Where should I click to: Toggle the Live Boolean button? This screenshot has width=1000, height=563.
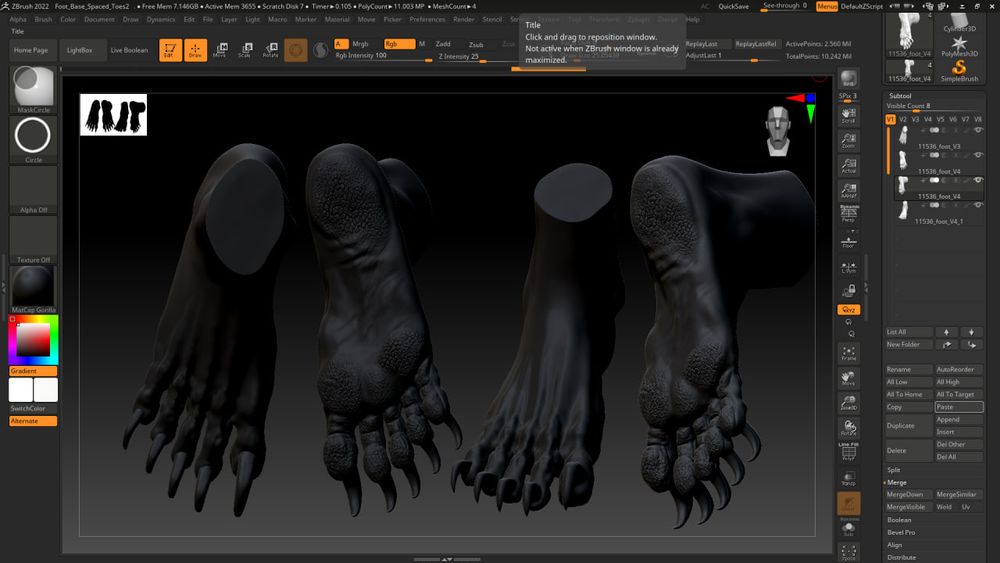tap(129, 50)
